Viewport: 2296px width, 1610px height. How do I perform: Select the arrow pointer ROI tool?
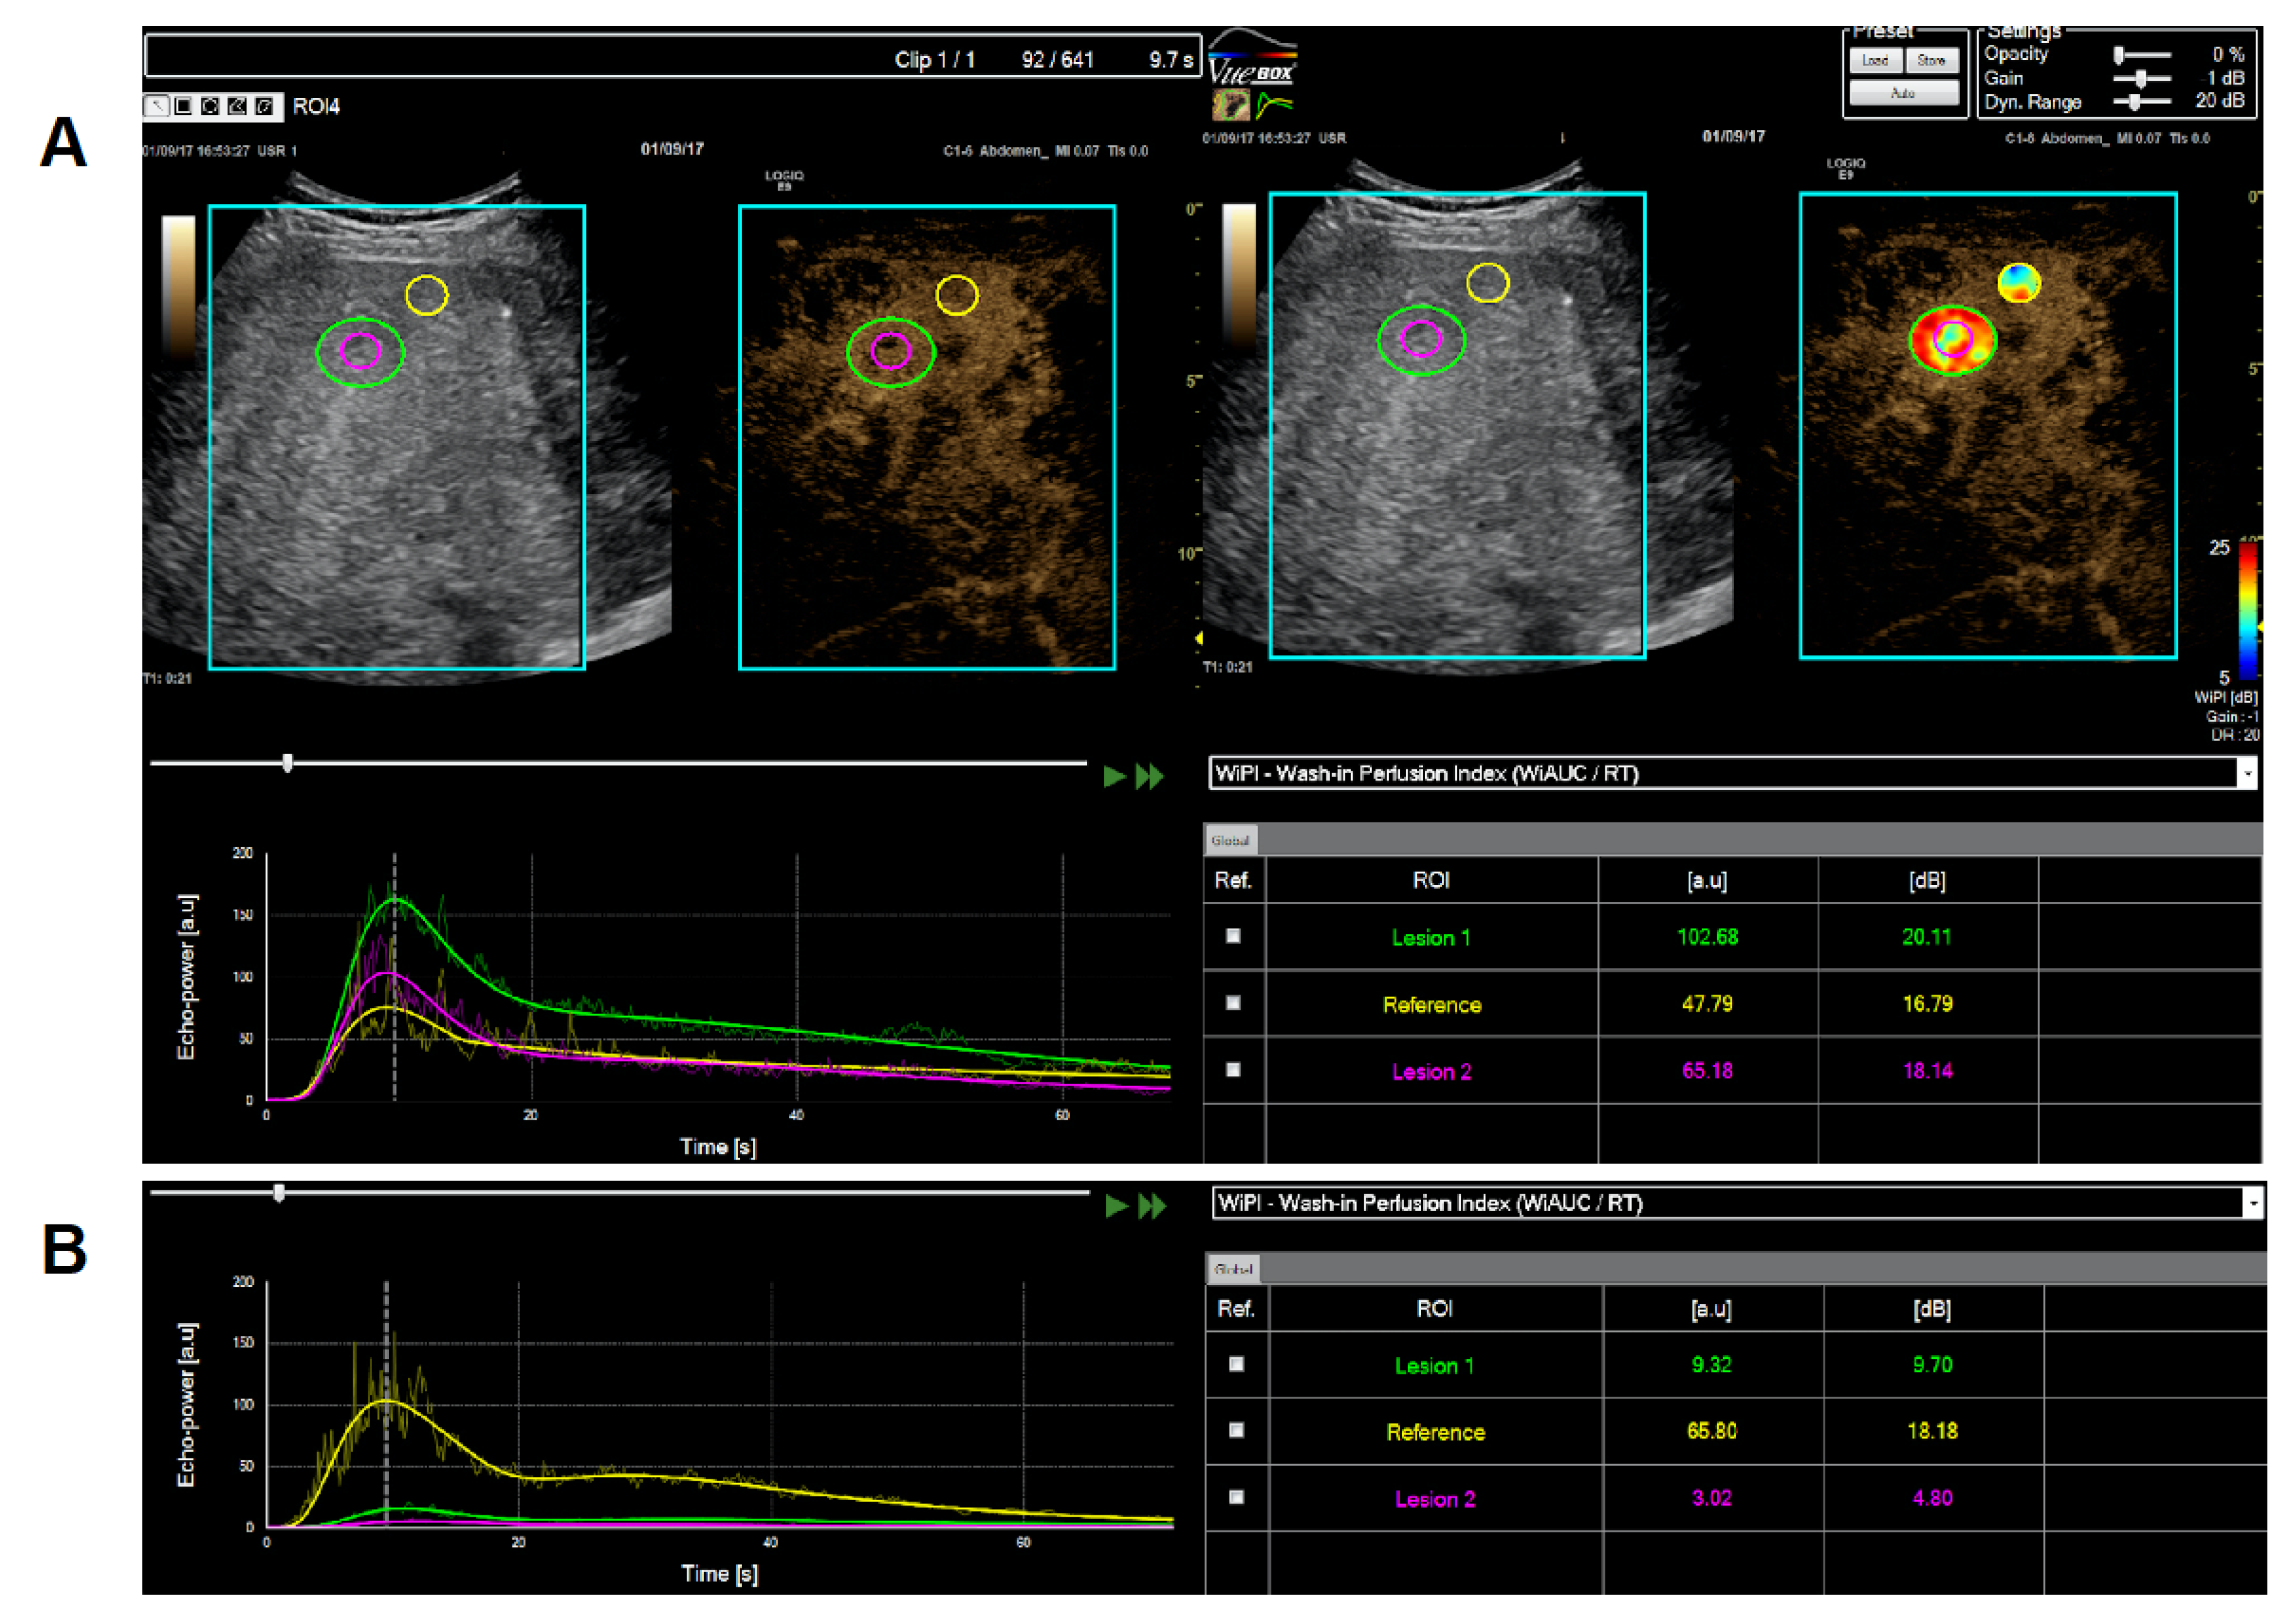coord(157,106)
